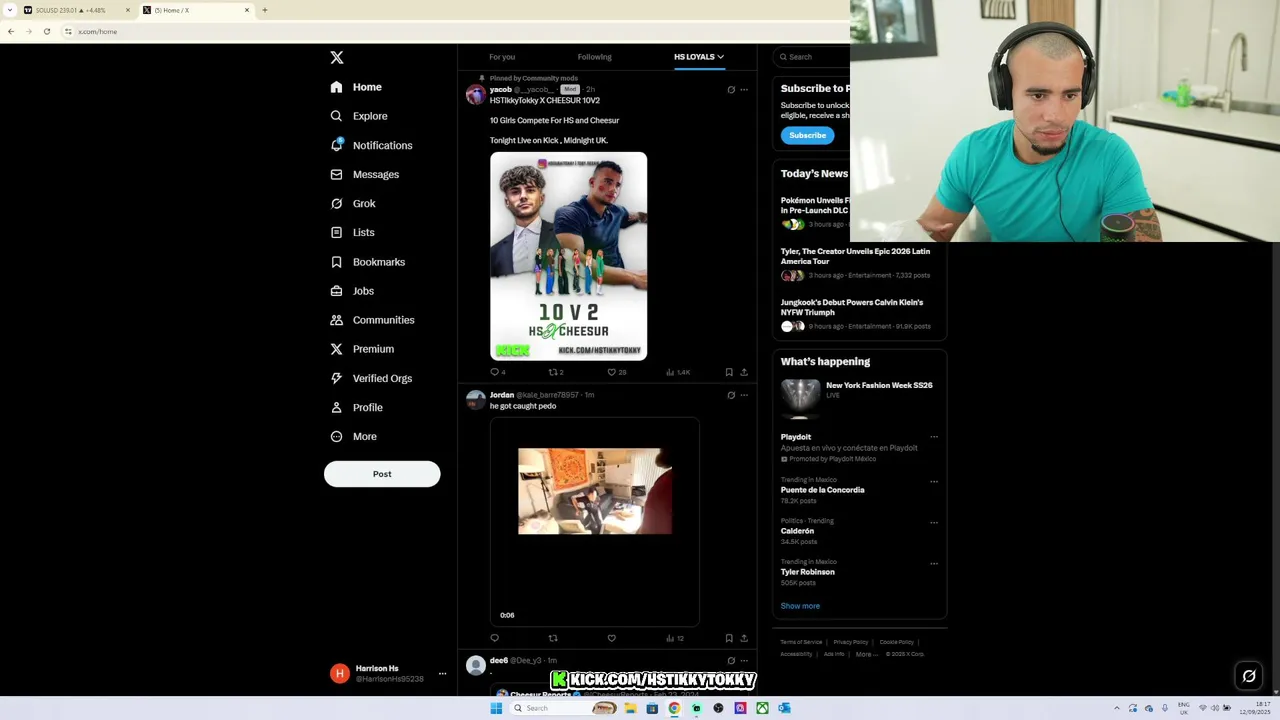Open the Windows Start menu

496,708
